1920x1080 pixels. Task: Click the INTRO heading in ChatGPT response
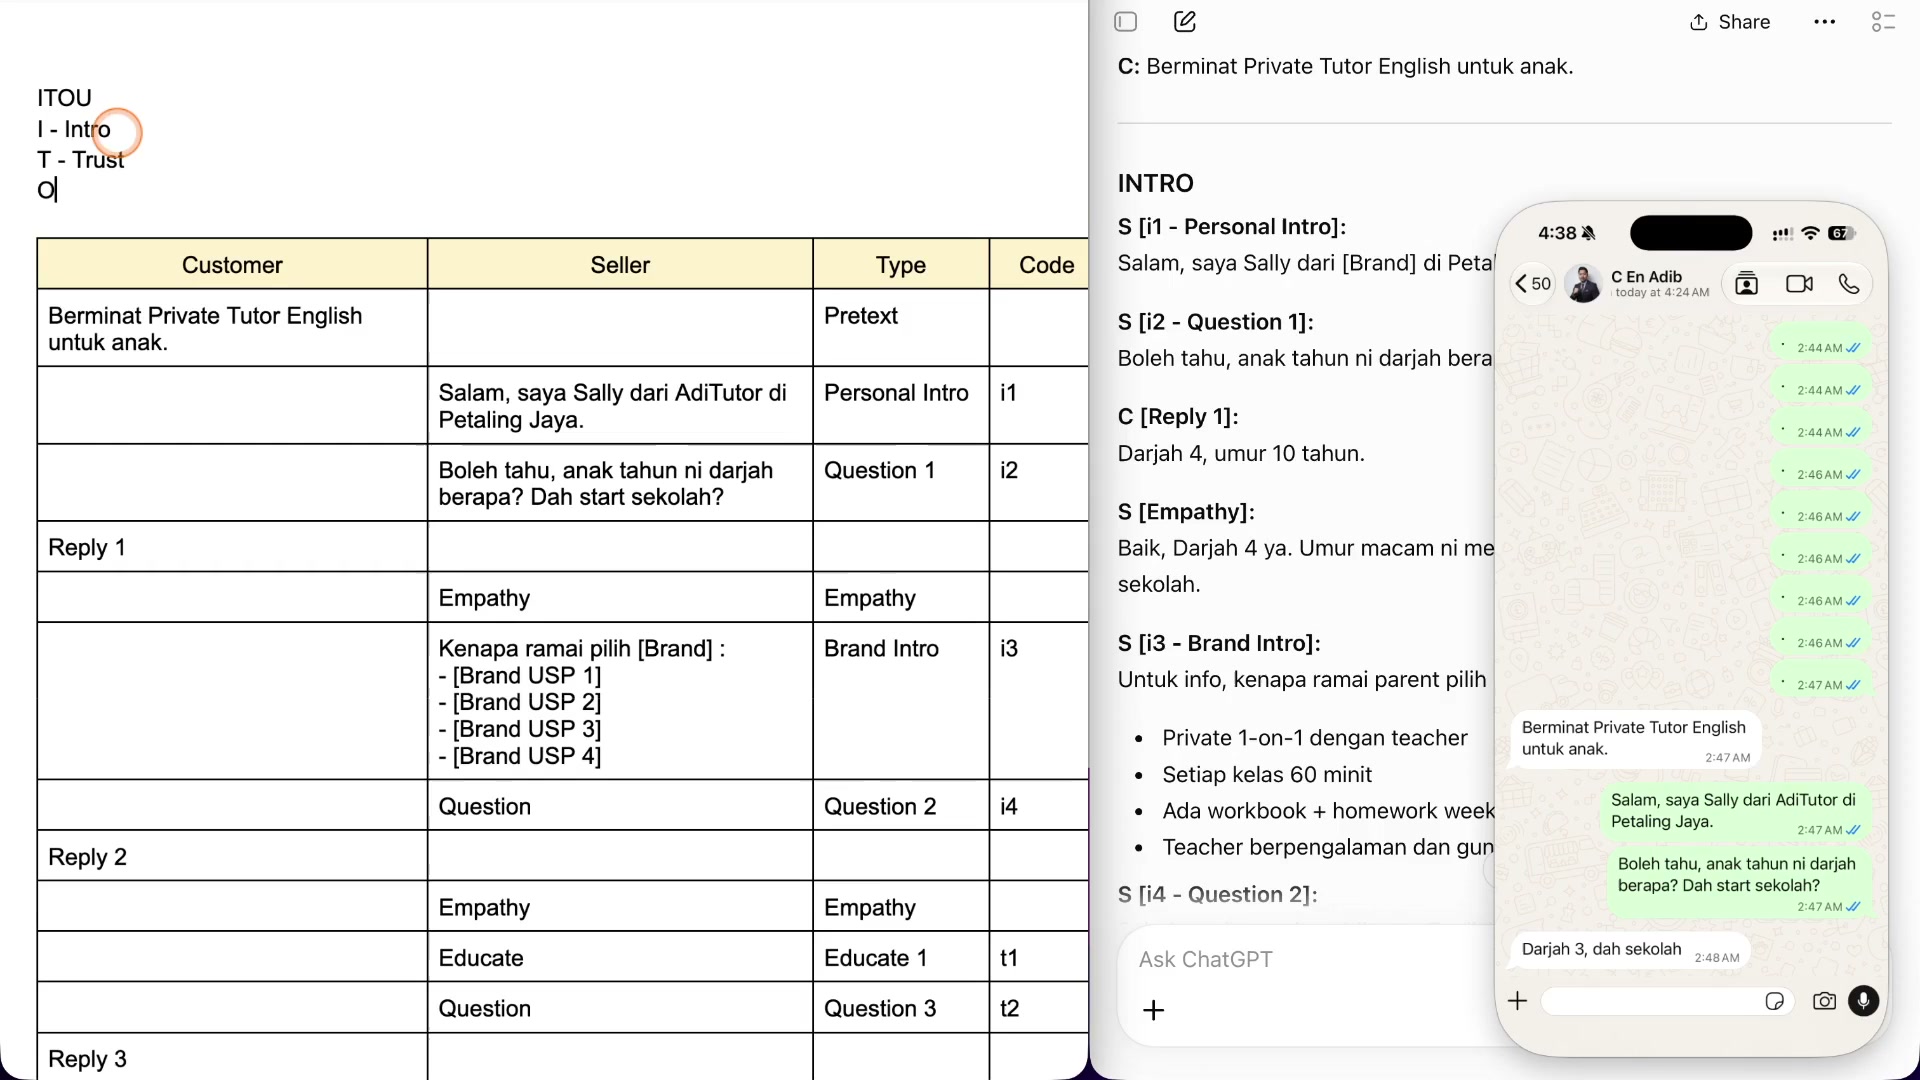(1156, 183)
